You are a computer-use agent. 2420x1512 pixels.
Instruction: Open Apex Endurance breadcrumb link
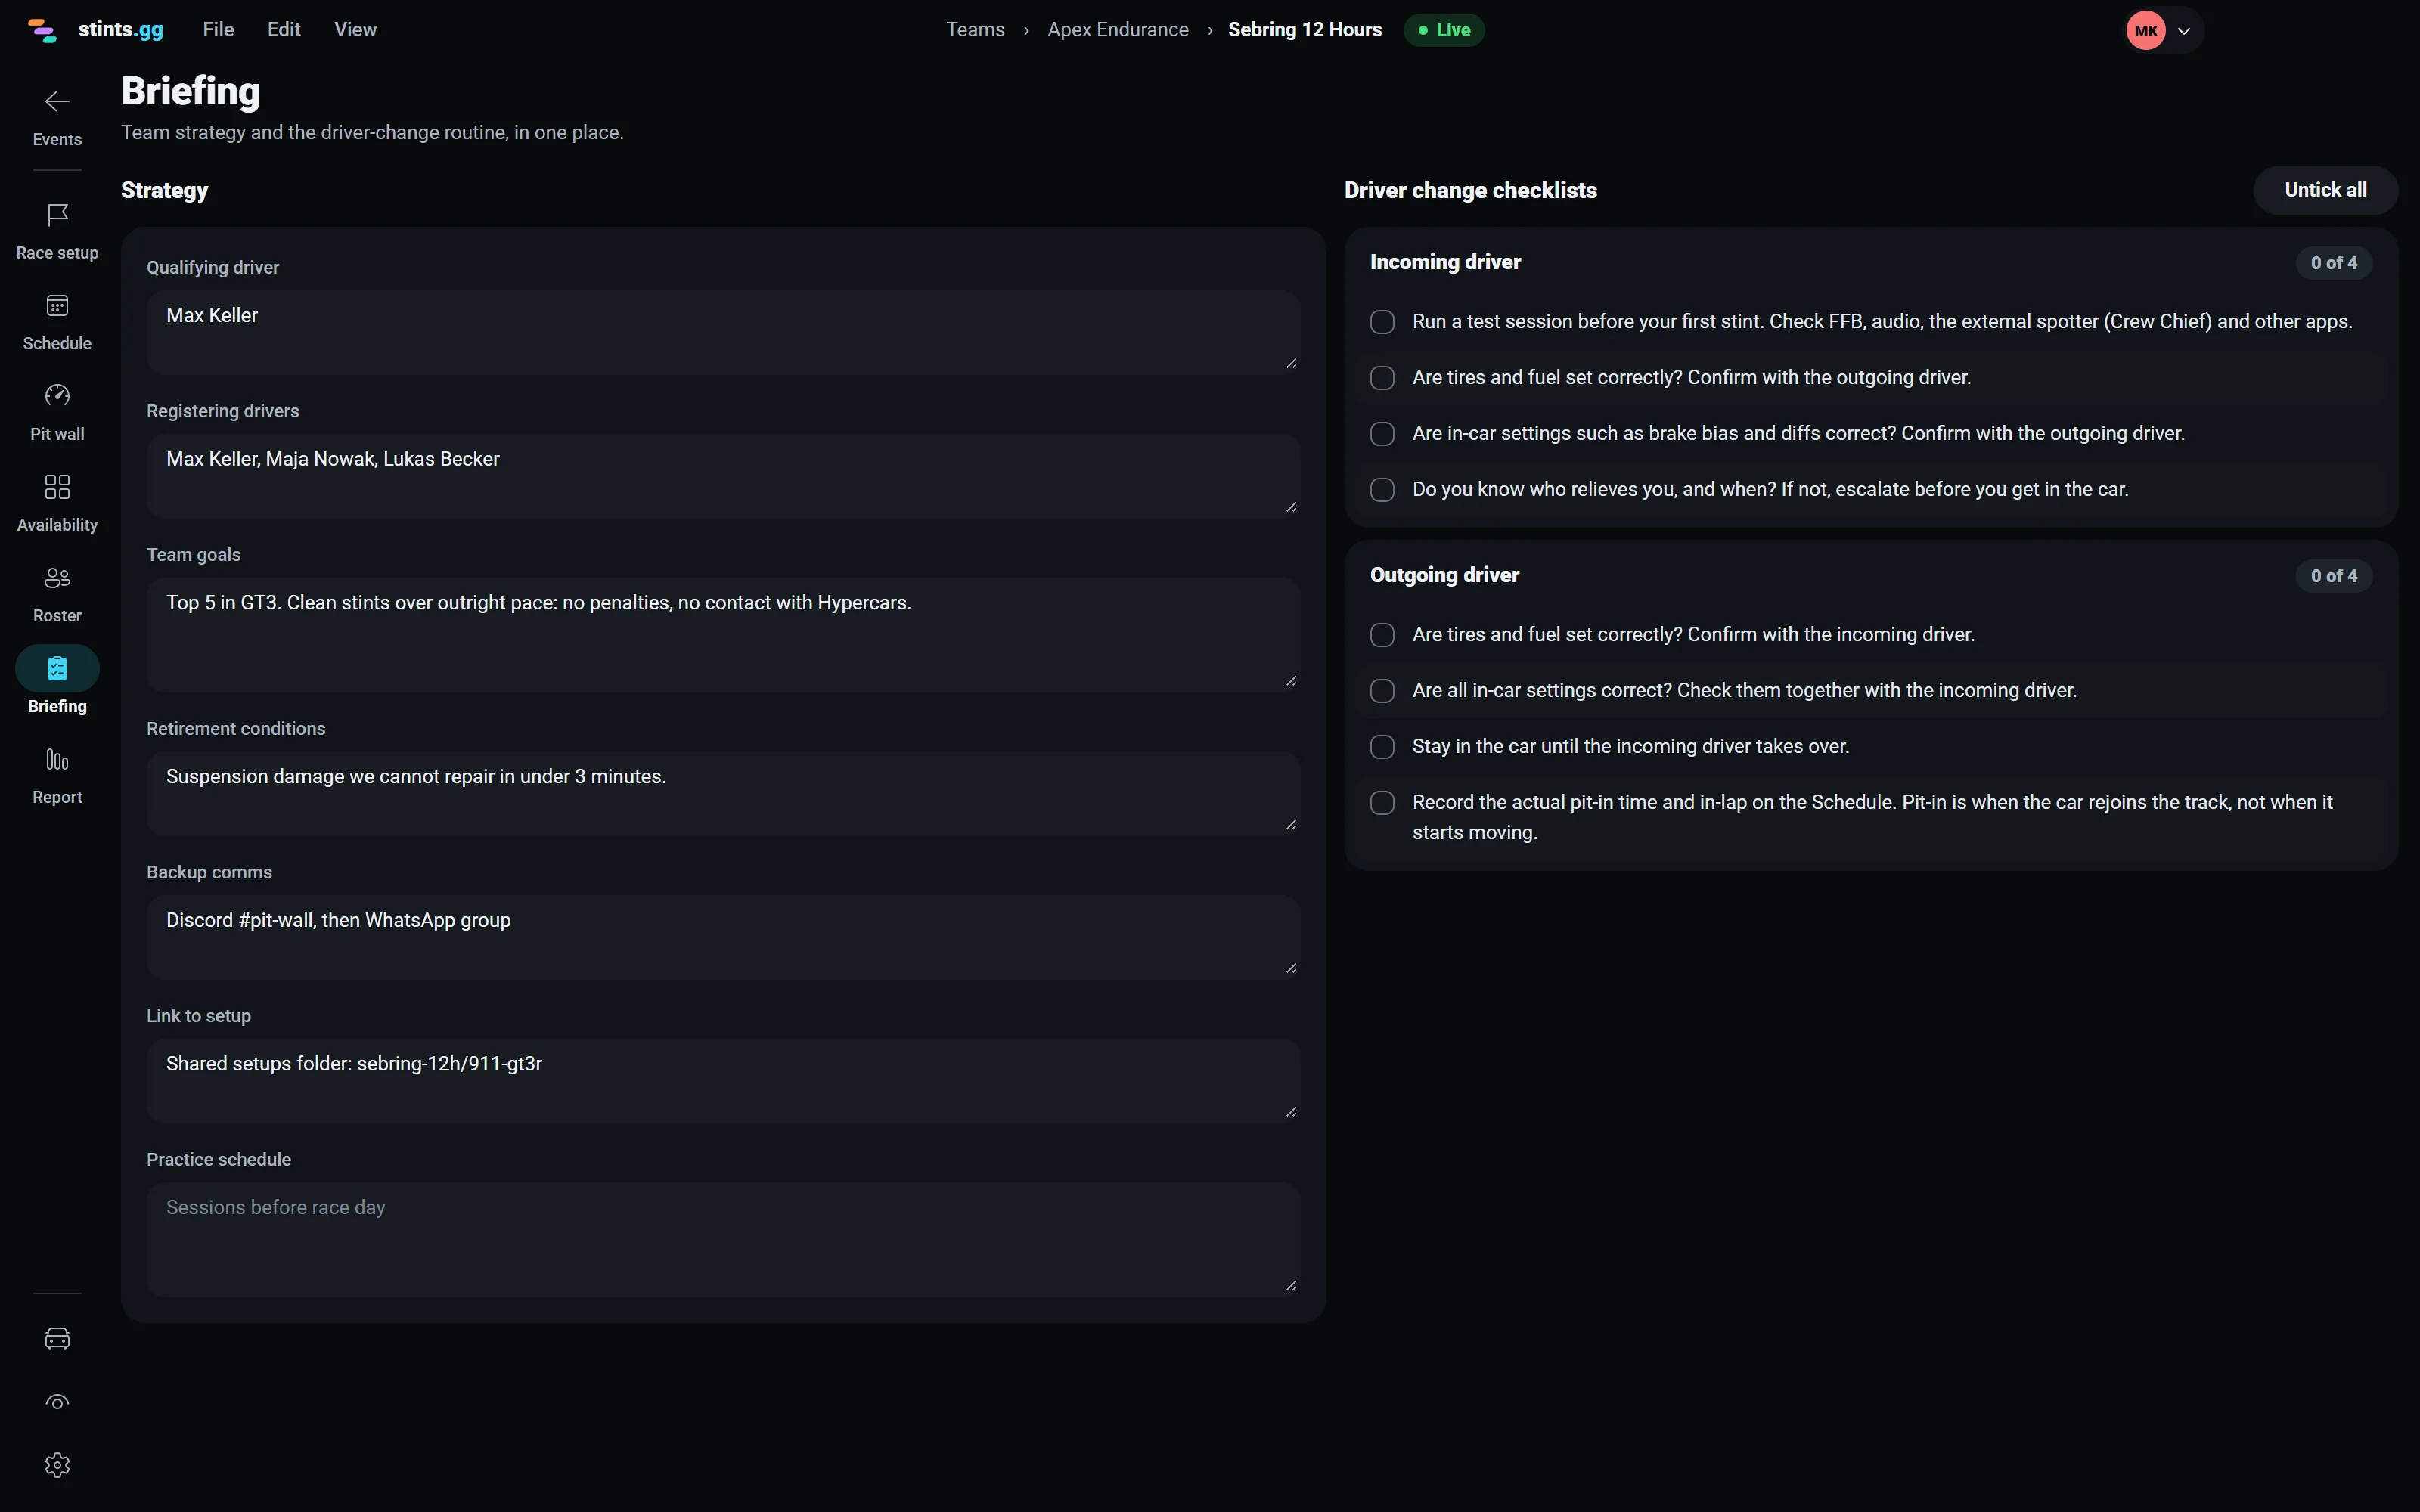1118,30
